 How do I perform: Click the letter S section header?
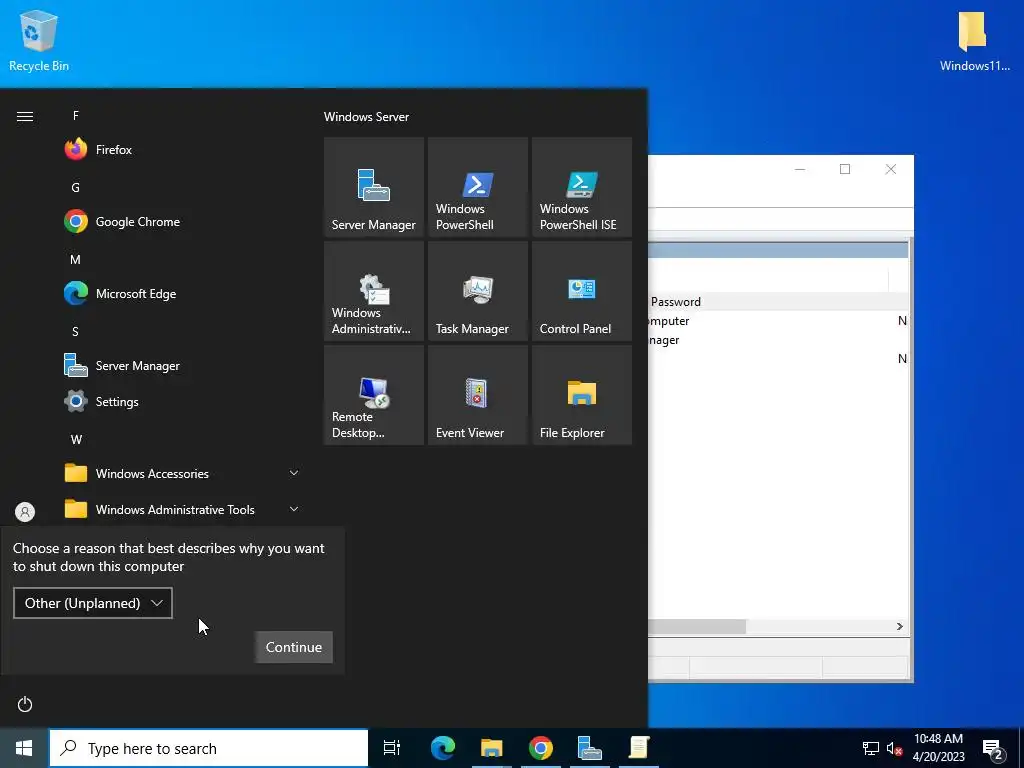(76, 331)
